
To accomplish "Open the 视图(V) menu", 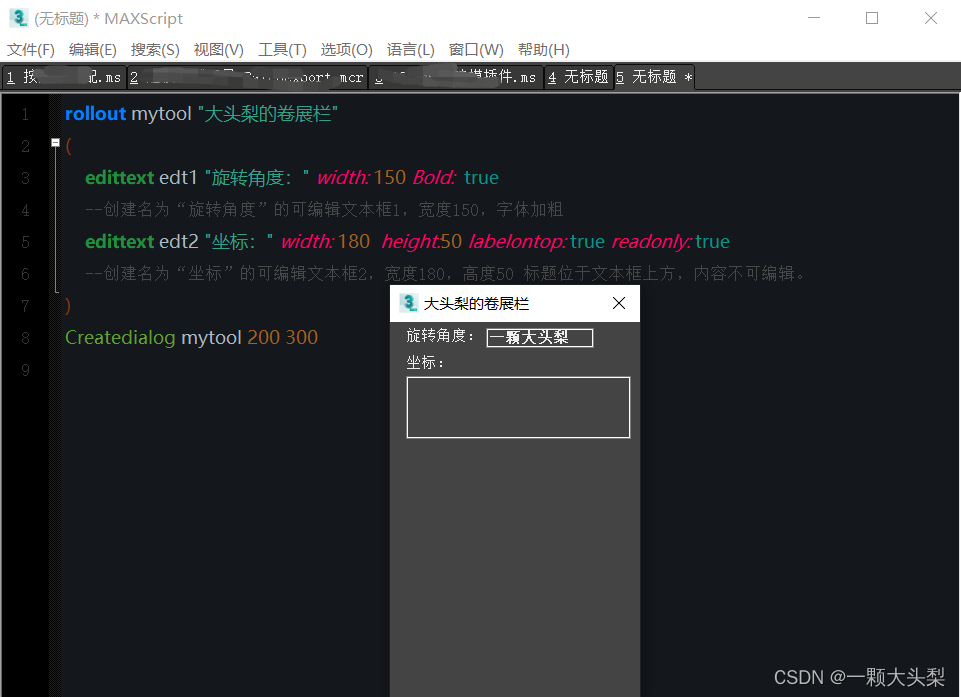I will coord(219,49).
